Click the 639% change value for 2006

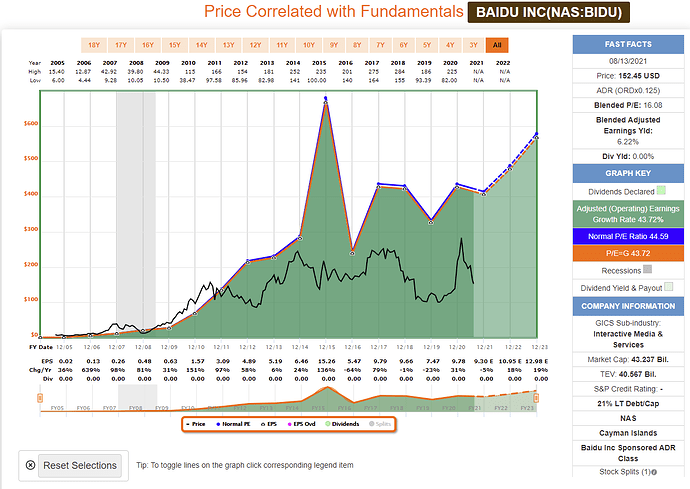(x=93, y=370)
